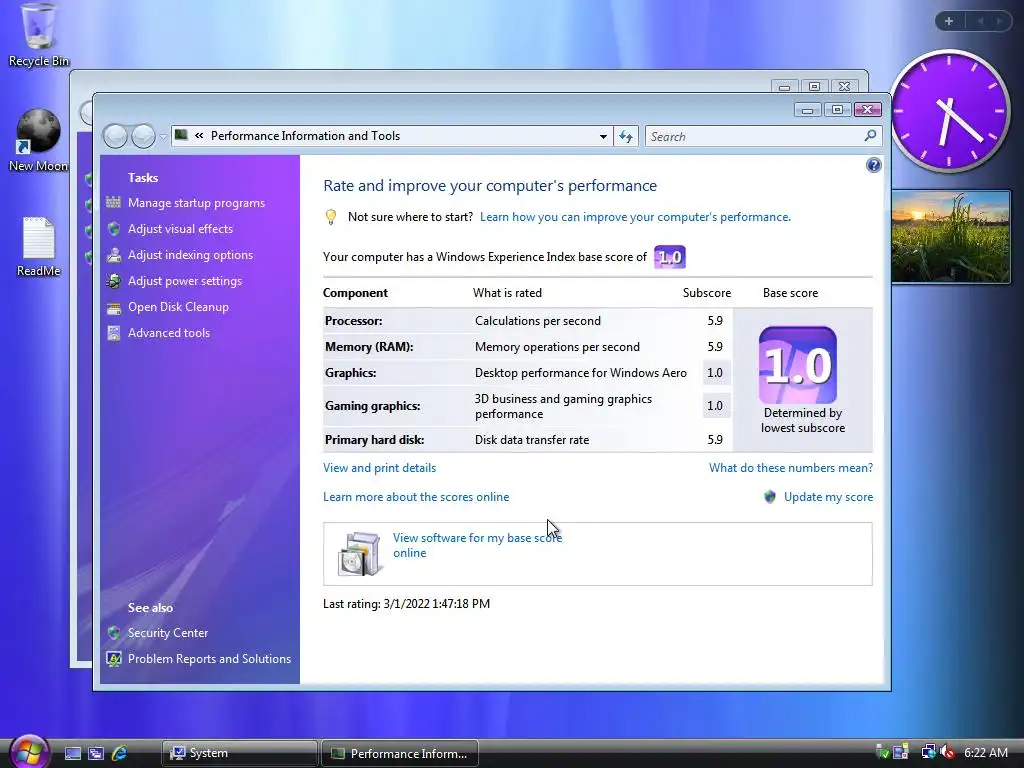
Task: Click the Update my score shield icon
Action: (770, 497)
